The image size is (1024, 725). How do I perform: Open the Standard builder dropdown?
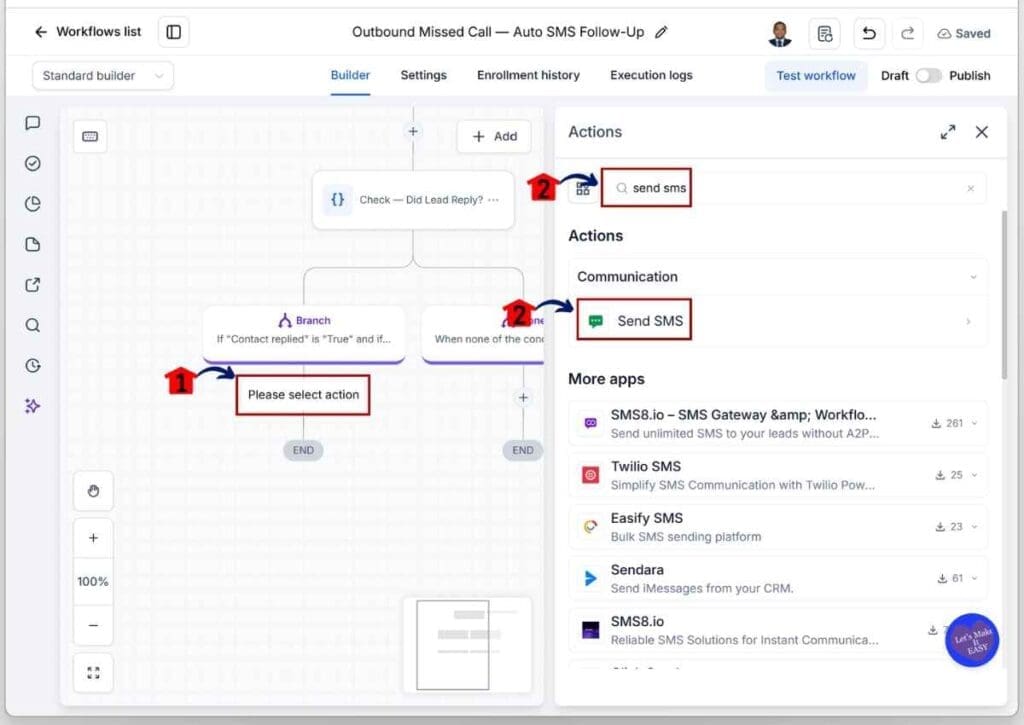coord(103,76)
